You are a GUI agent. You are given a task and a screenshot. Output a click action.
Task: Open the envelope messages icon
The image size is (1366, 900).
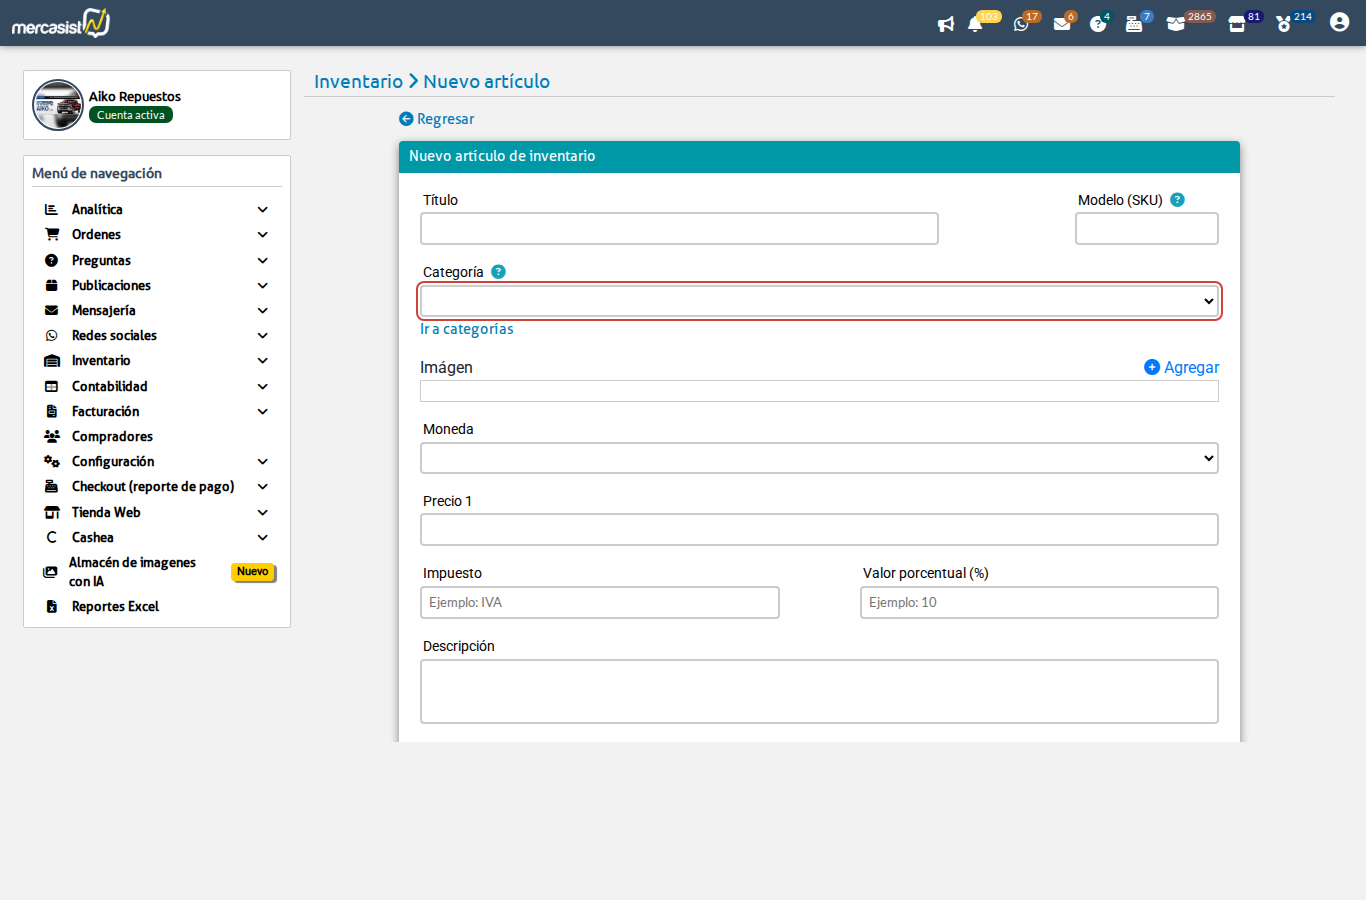[1062, 24]
